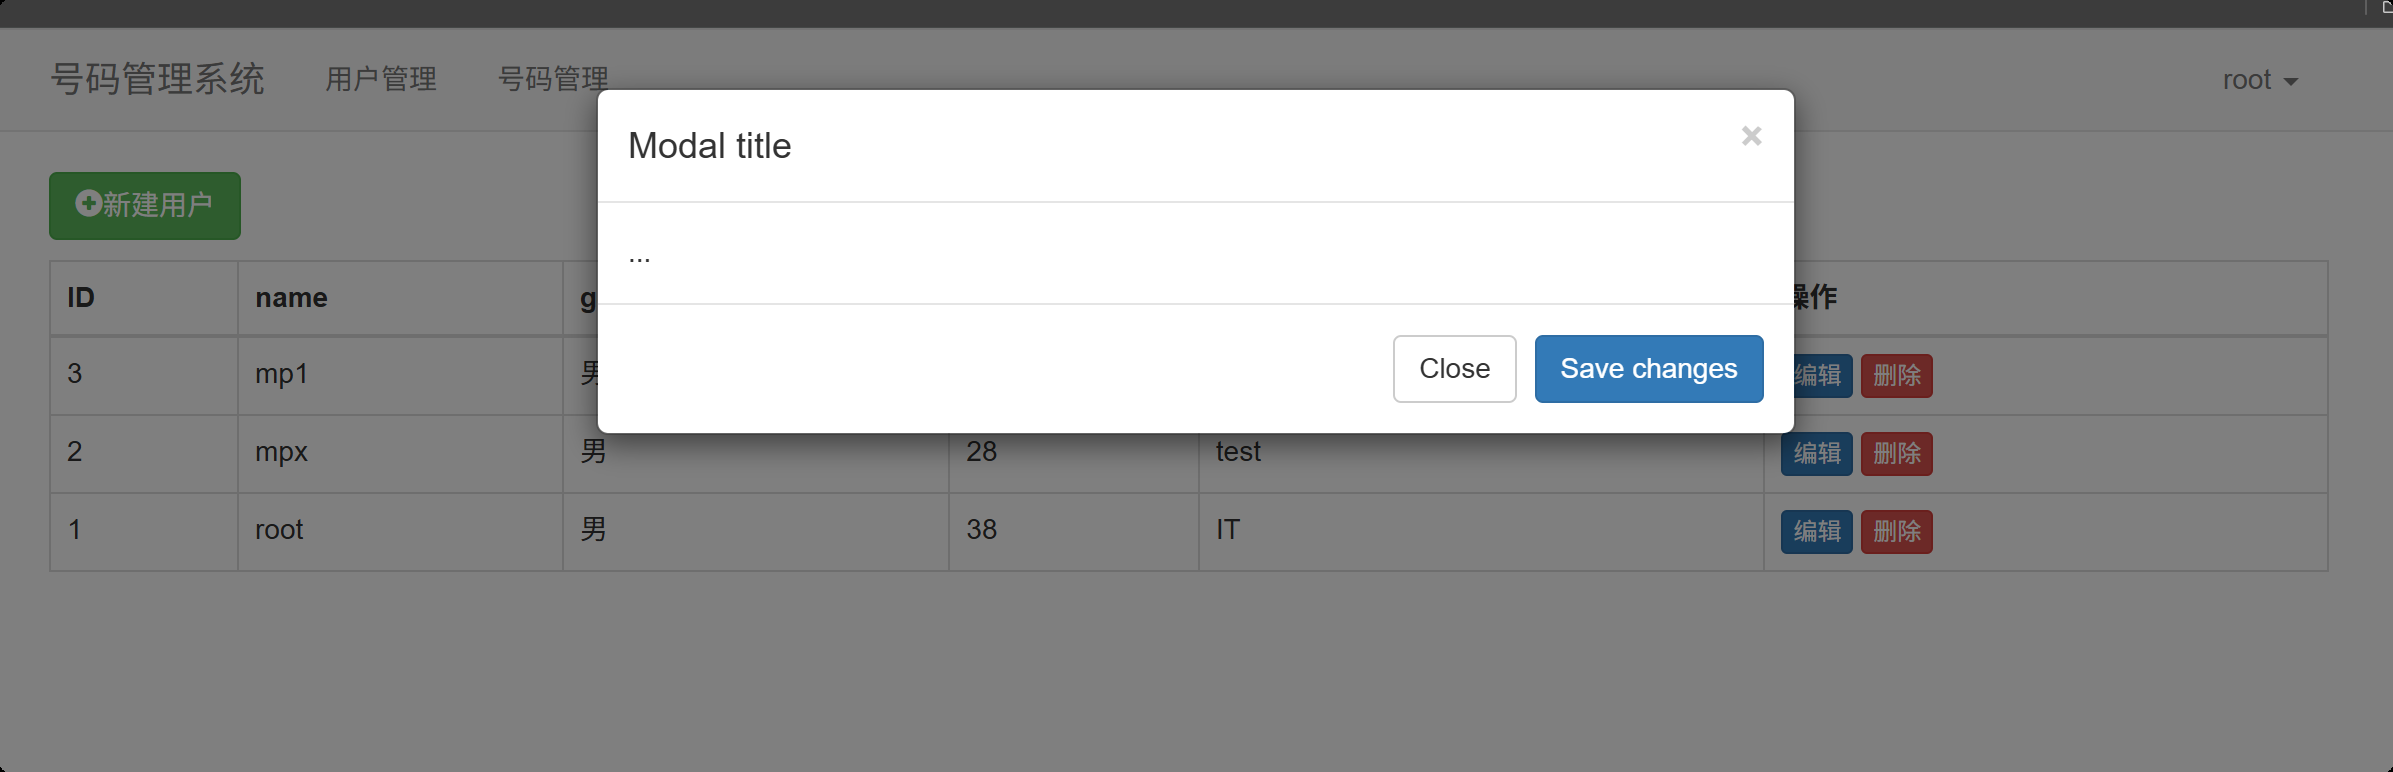Delete the mpx user with 删除
This screenshot has height=772, width=2393.
coord(1896,454)
